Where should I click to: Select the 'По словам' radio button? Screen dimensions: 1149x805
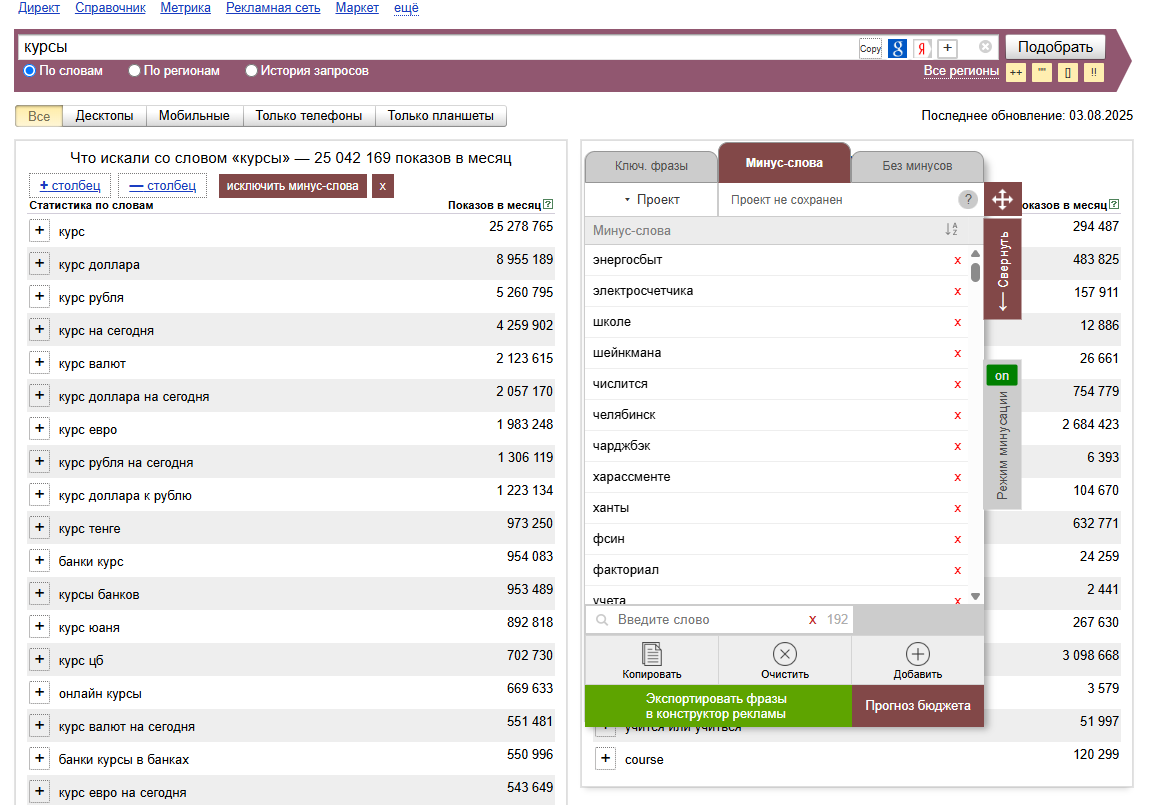coord(30,71)
